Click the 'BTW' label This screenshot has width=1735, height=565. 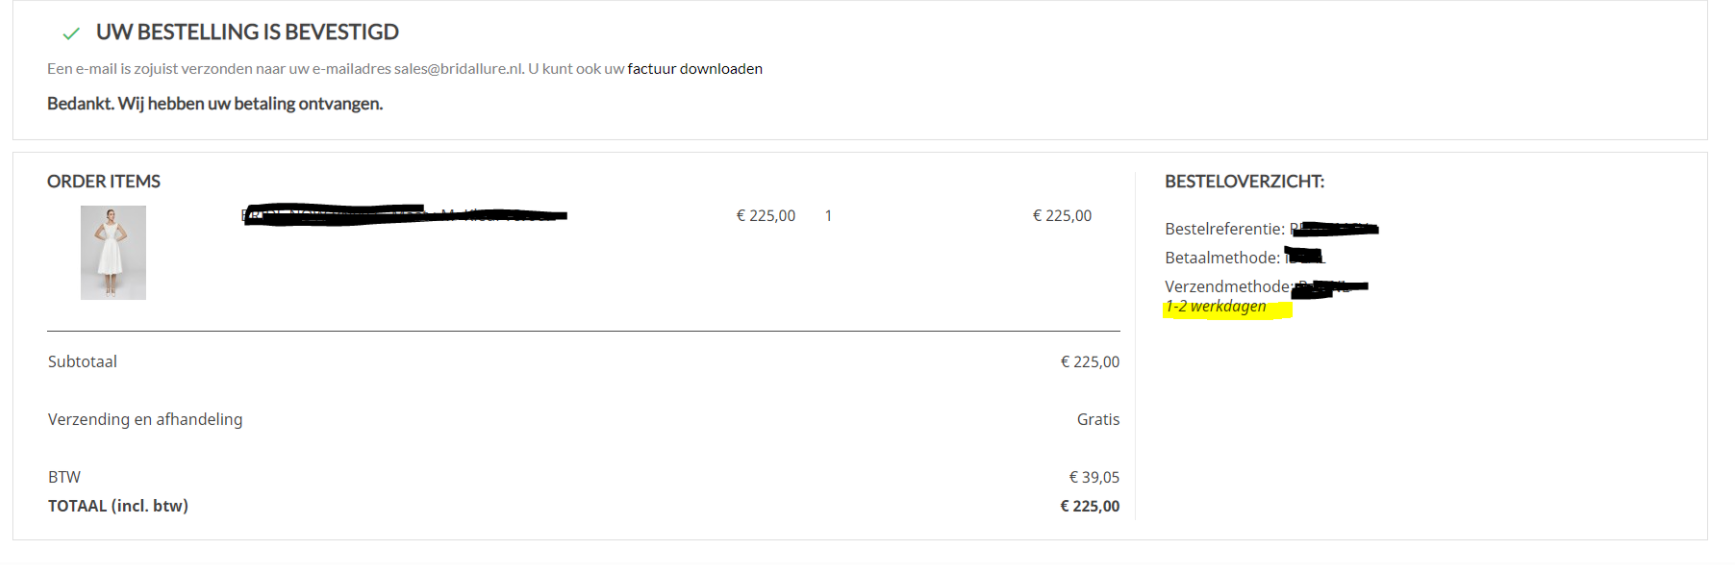[64, 478]
